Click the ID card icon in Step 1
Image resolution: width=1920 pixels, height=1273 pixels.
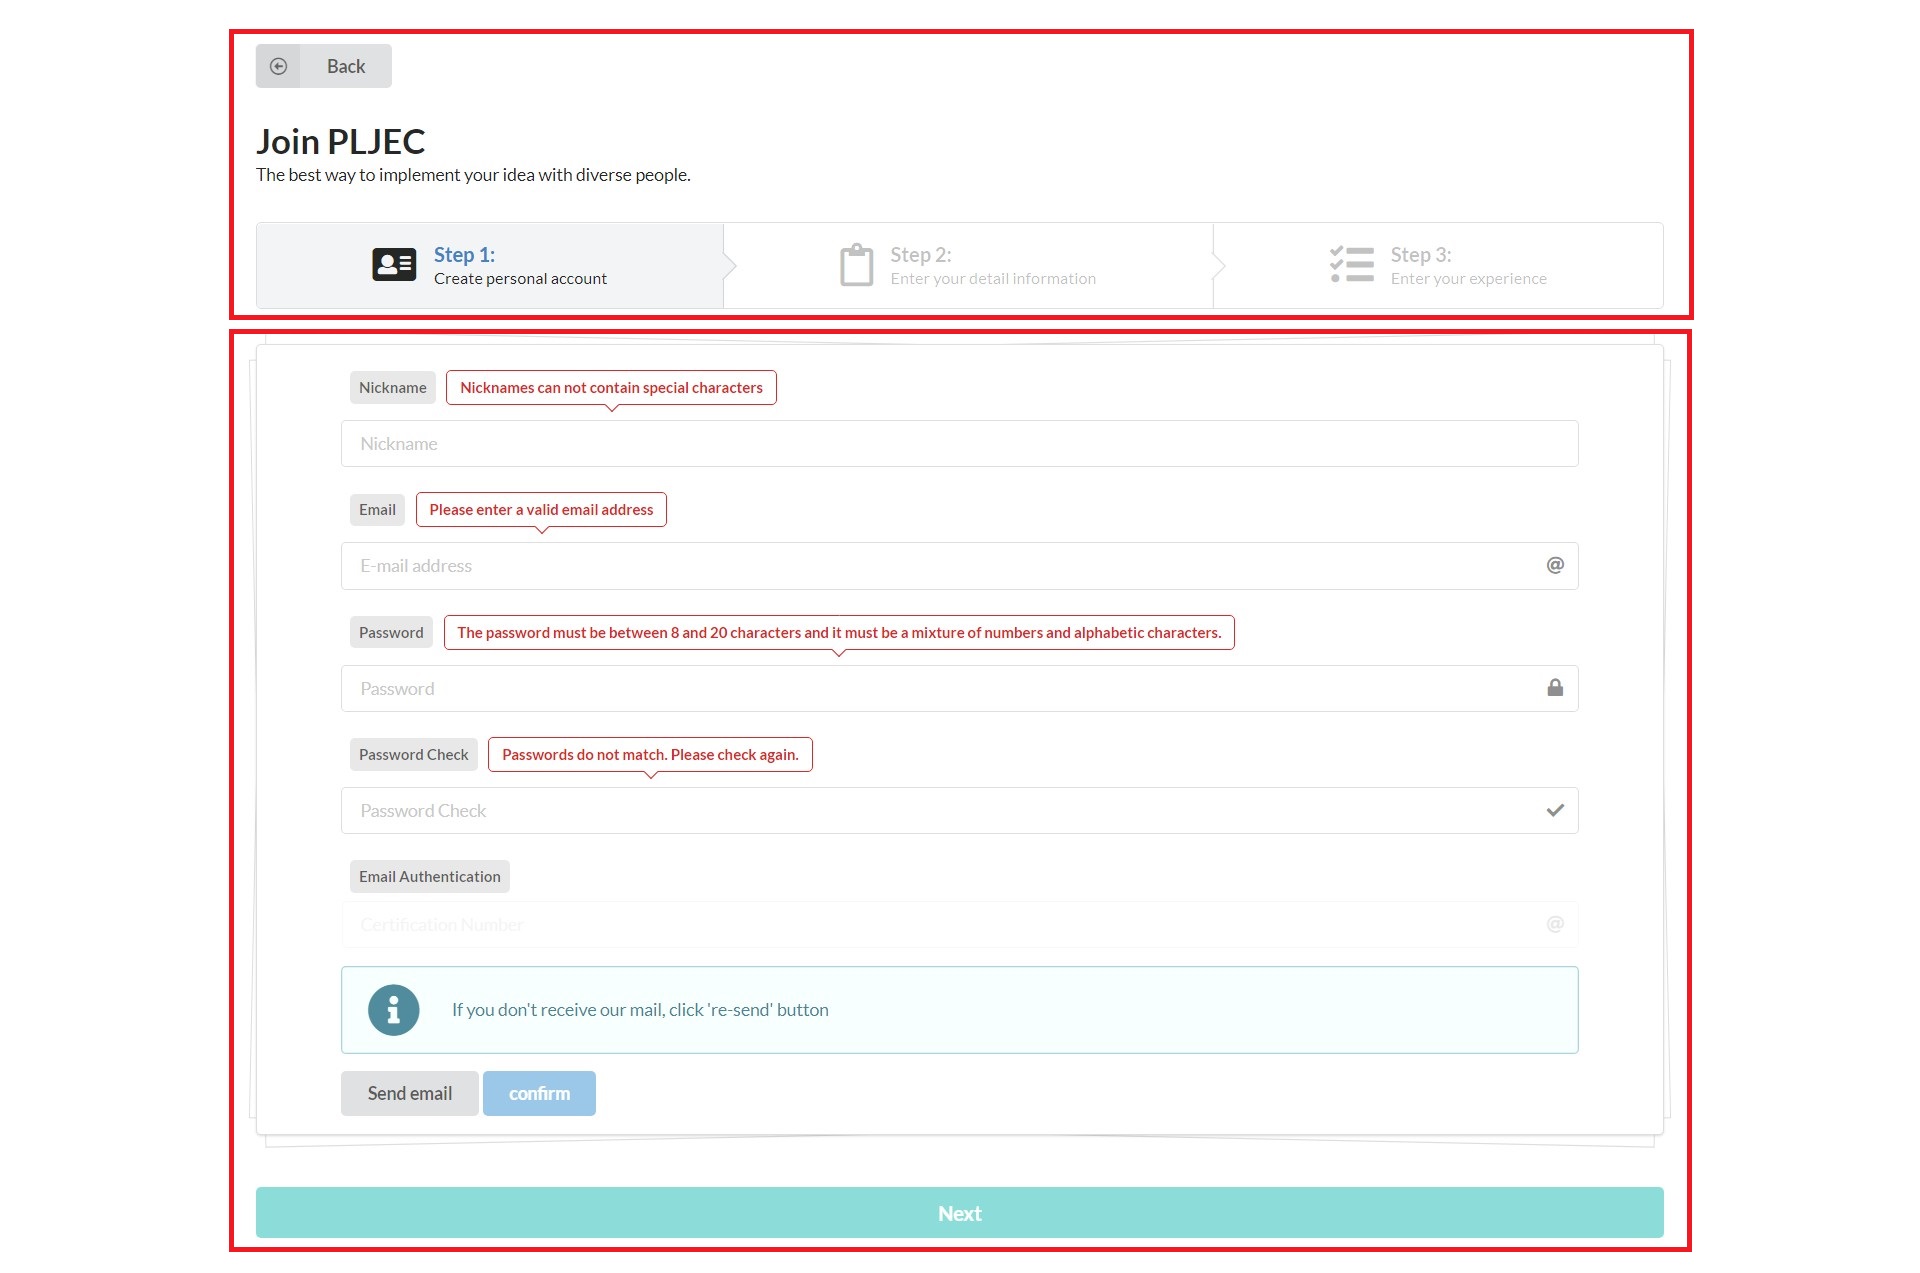click(x=394, y=265)
